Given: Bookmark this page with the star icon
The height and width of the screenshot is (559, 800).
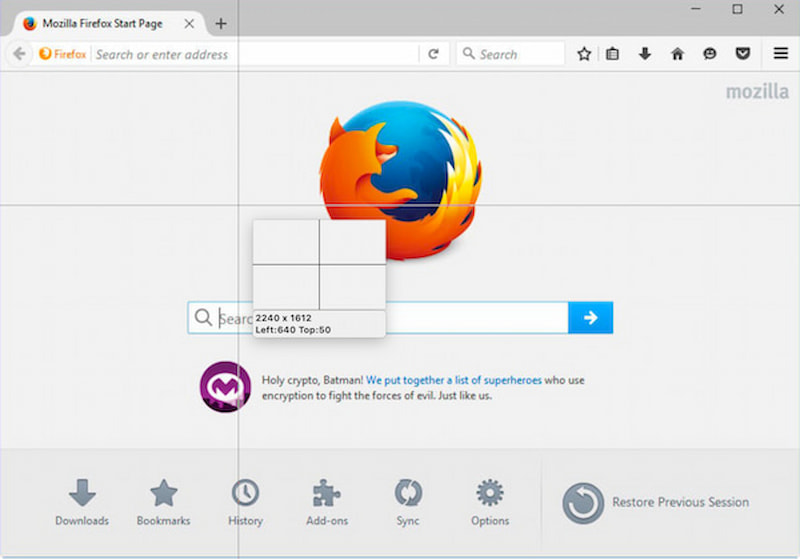Looking at the screenshot, I should 584,54.
